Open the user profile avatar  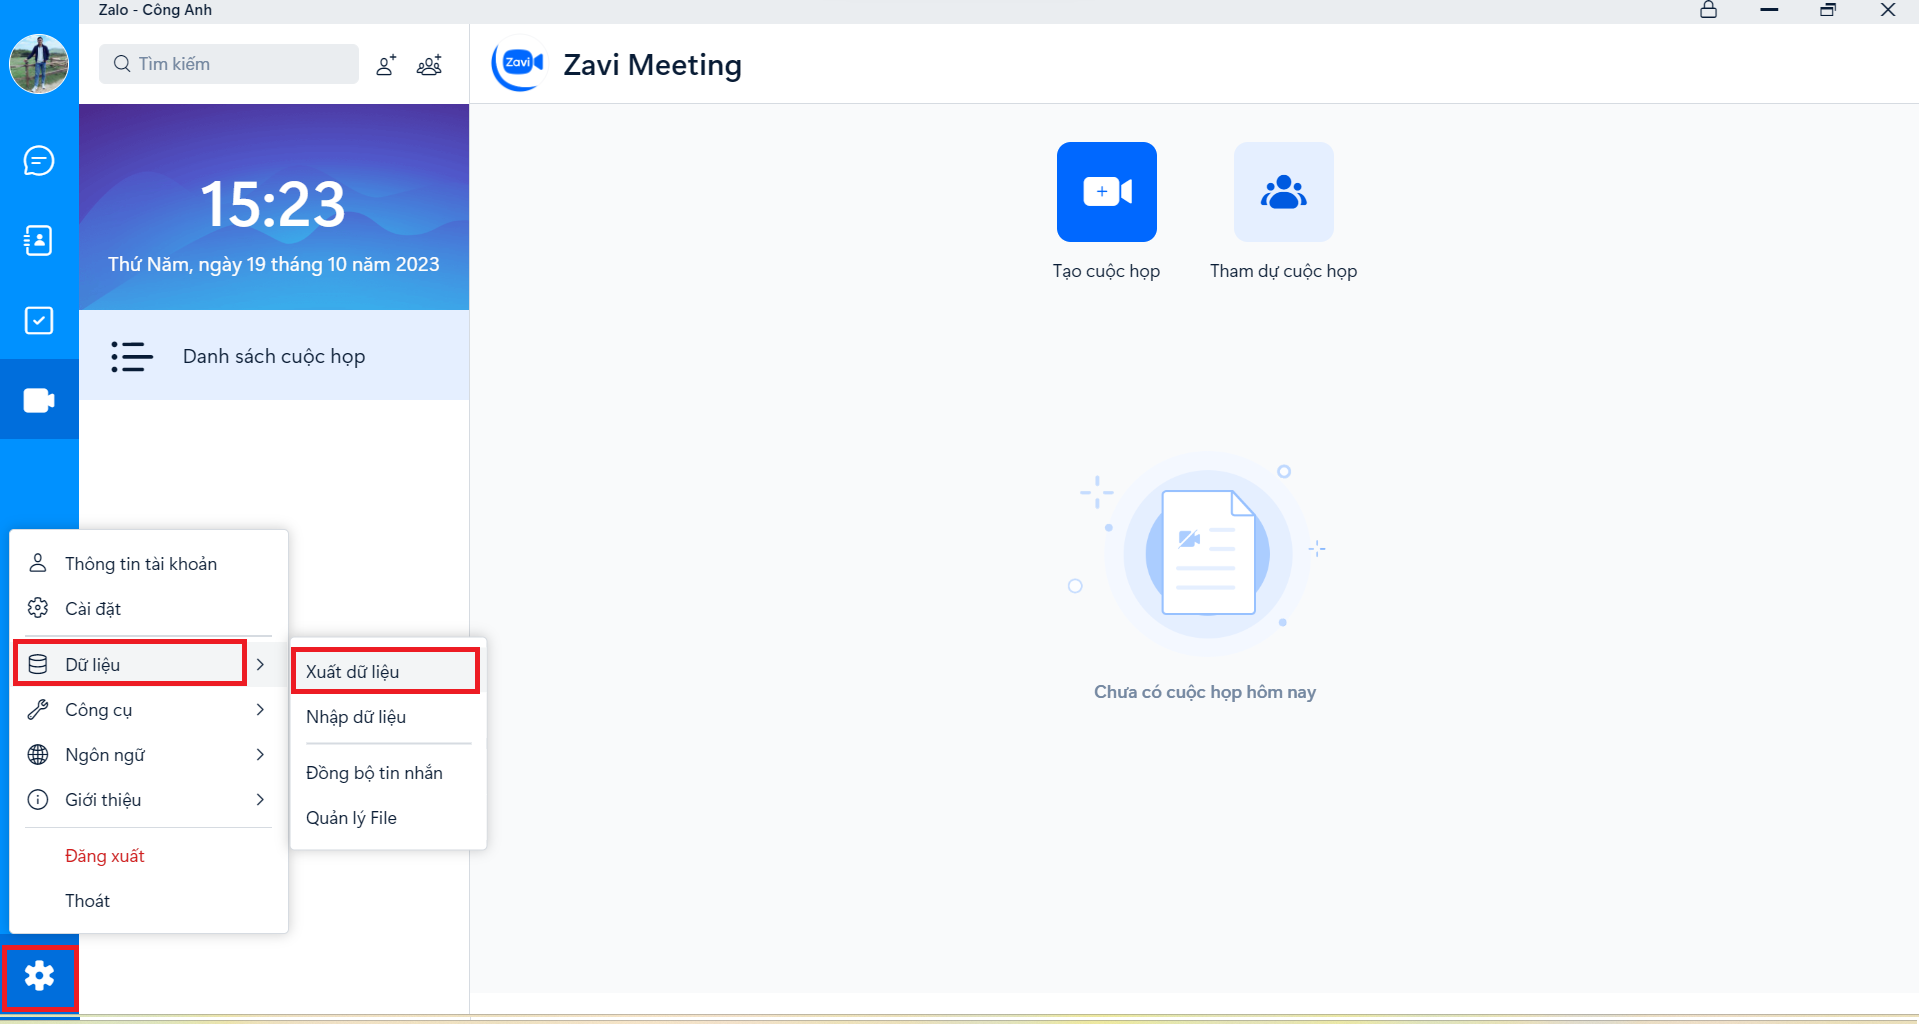[39, 64]
